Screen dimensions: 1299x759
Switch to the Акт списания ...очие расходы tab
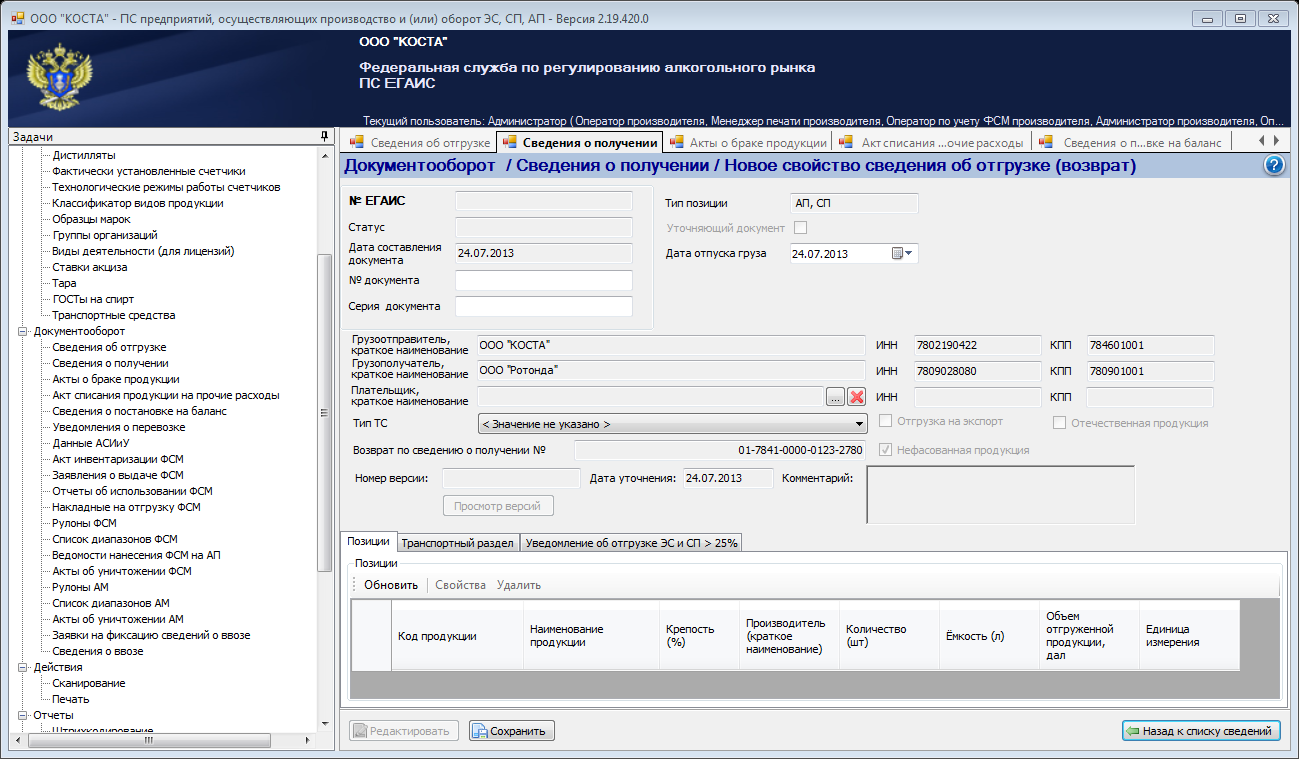pos(931,143)
